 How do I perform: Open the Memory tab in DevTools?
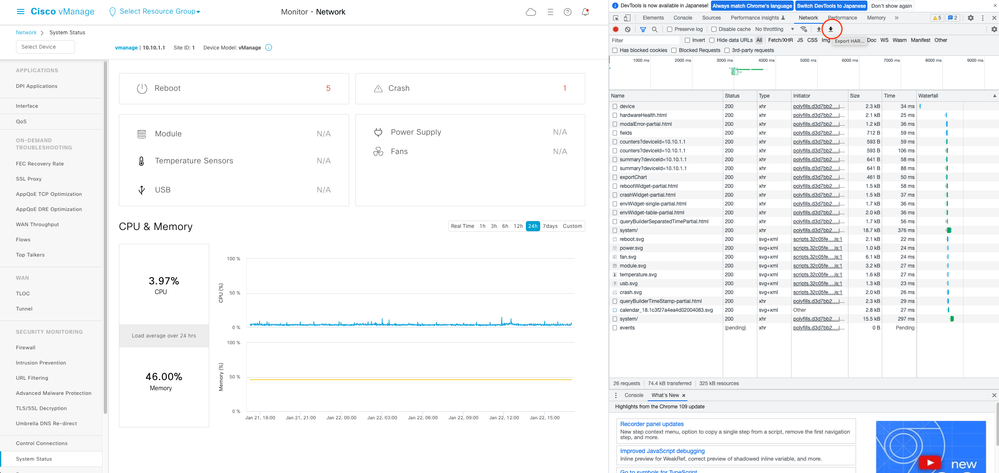tap(876, 18)
